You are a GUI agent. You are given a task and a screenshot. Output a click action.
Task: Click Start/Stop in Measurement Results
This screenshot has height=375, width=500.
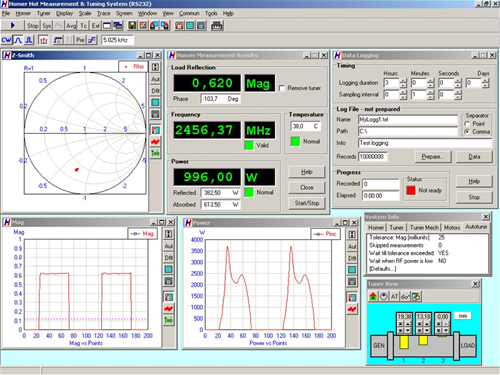click(307, 203)
